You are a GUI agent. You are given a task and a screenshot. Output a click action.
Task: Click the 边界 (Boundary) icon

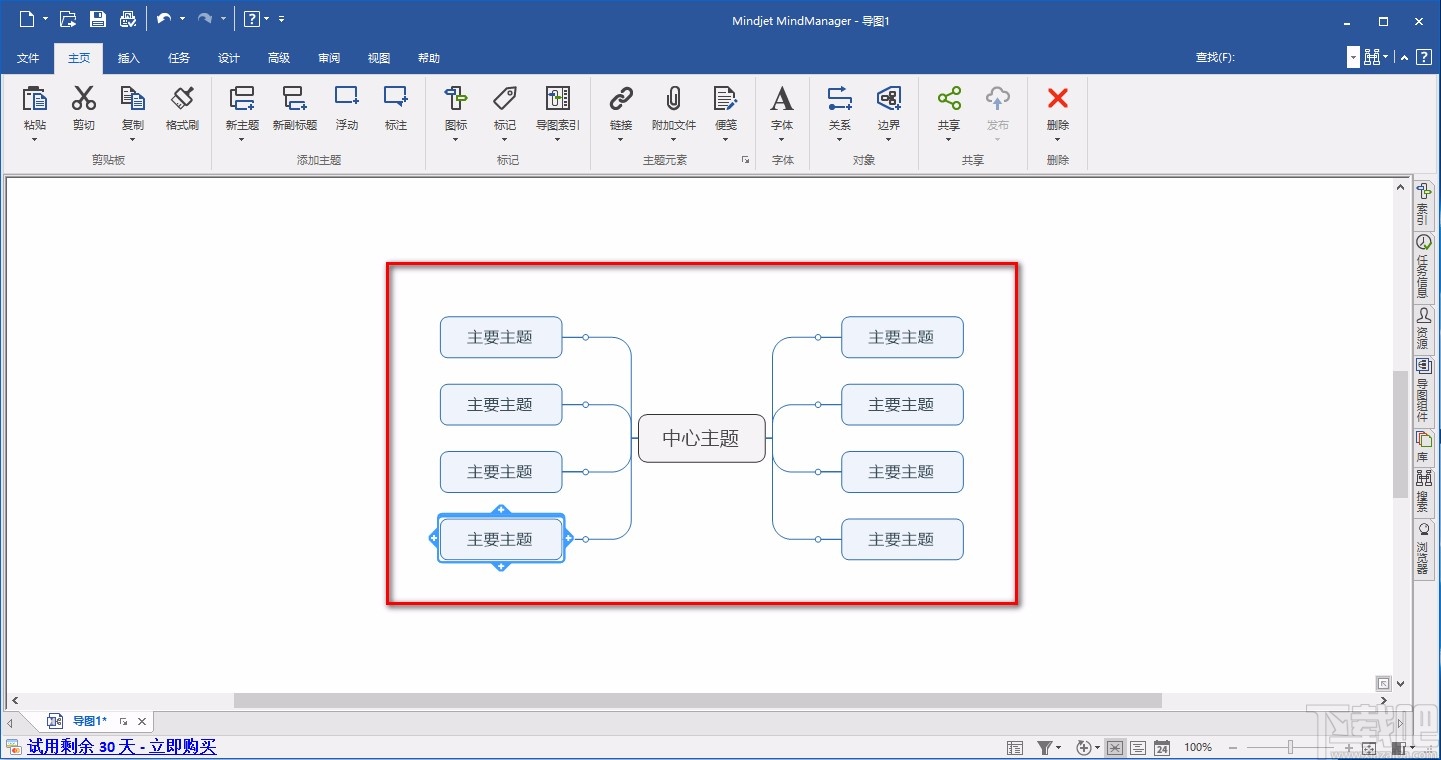point(889,98)
